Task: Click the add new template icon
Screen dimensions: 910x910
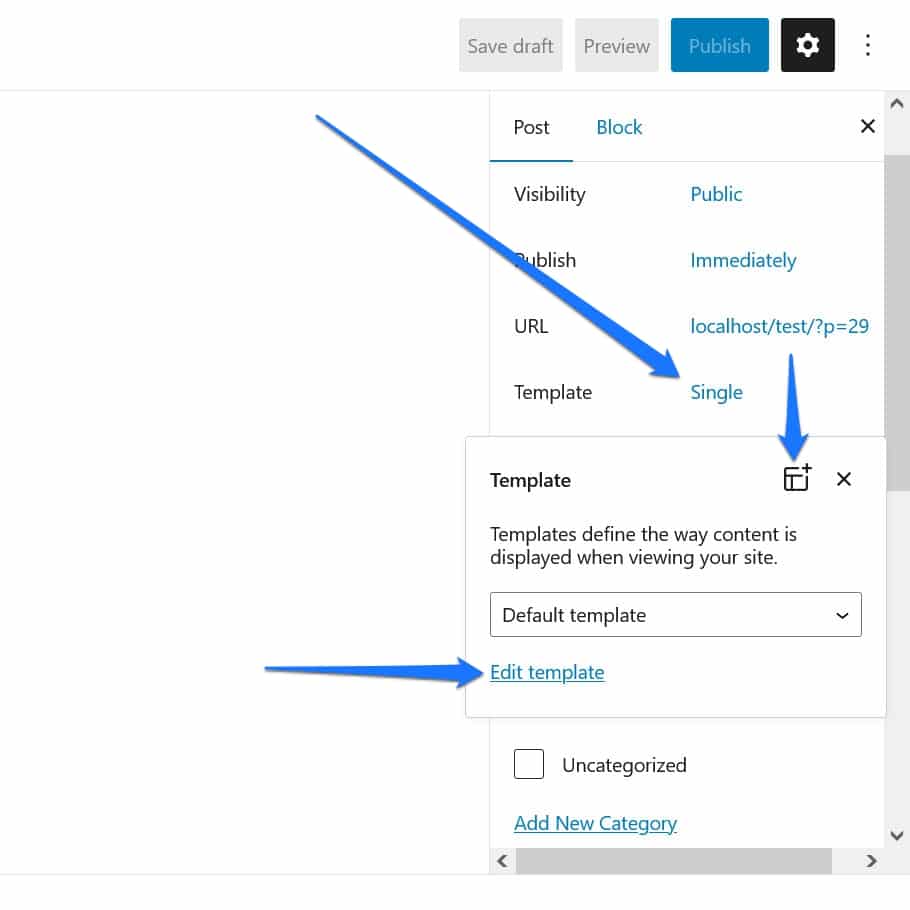Action: pyautogui.click(x=797, y=478)
